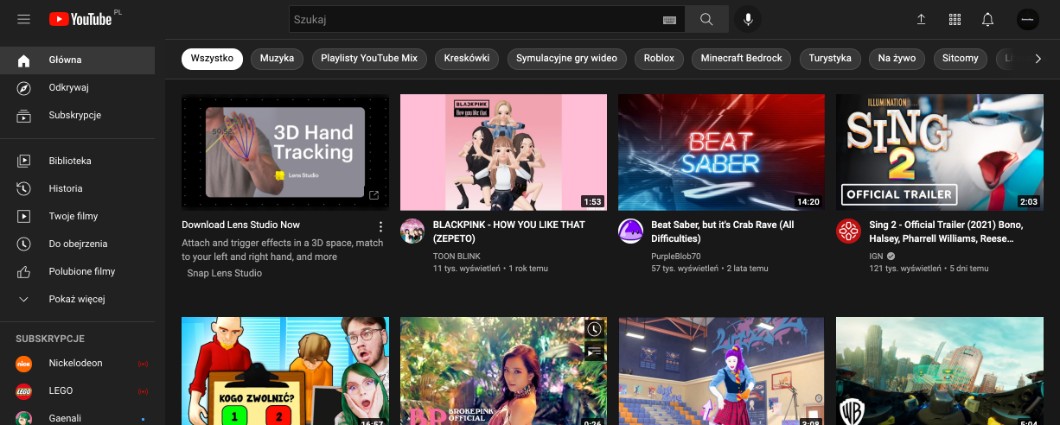Open Historia in sidebar
Image resolution: width=1060 pixels, height=425 pixels.
click(x=65, y=189)
